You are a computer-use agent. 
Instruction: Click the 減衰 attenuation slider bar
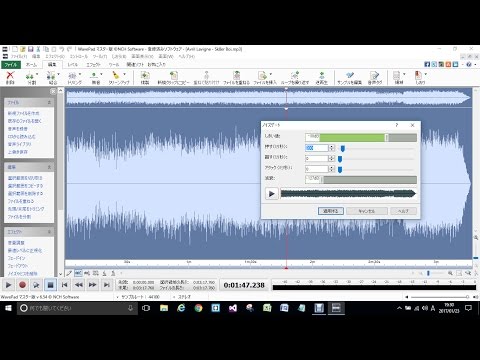click(x=361, y=180)
